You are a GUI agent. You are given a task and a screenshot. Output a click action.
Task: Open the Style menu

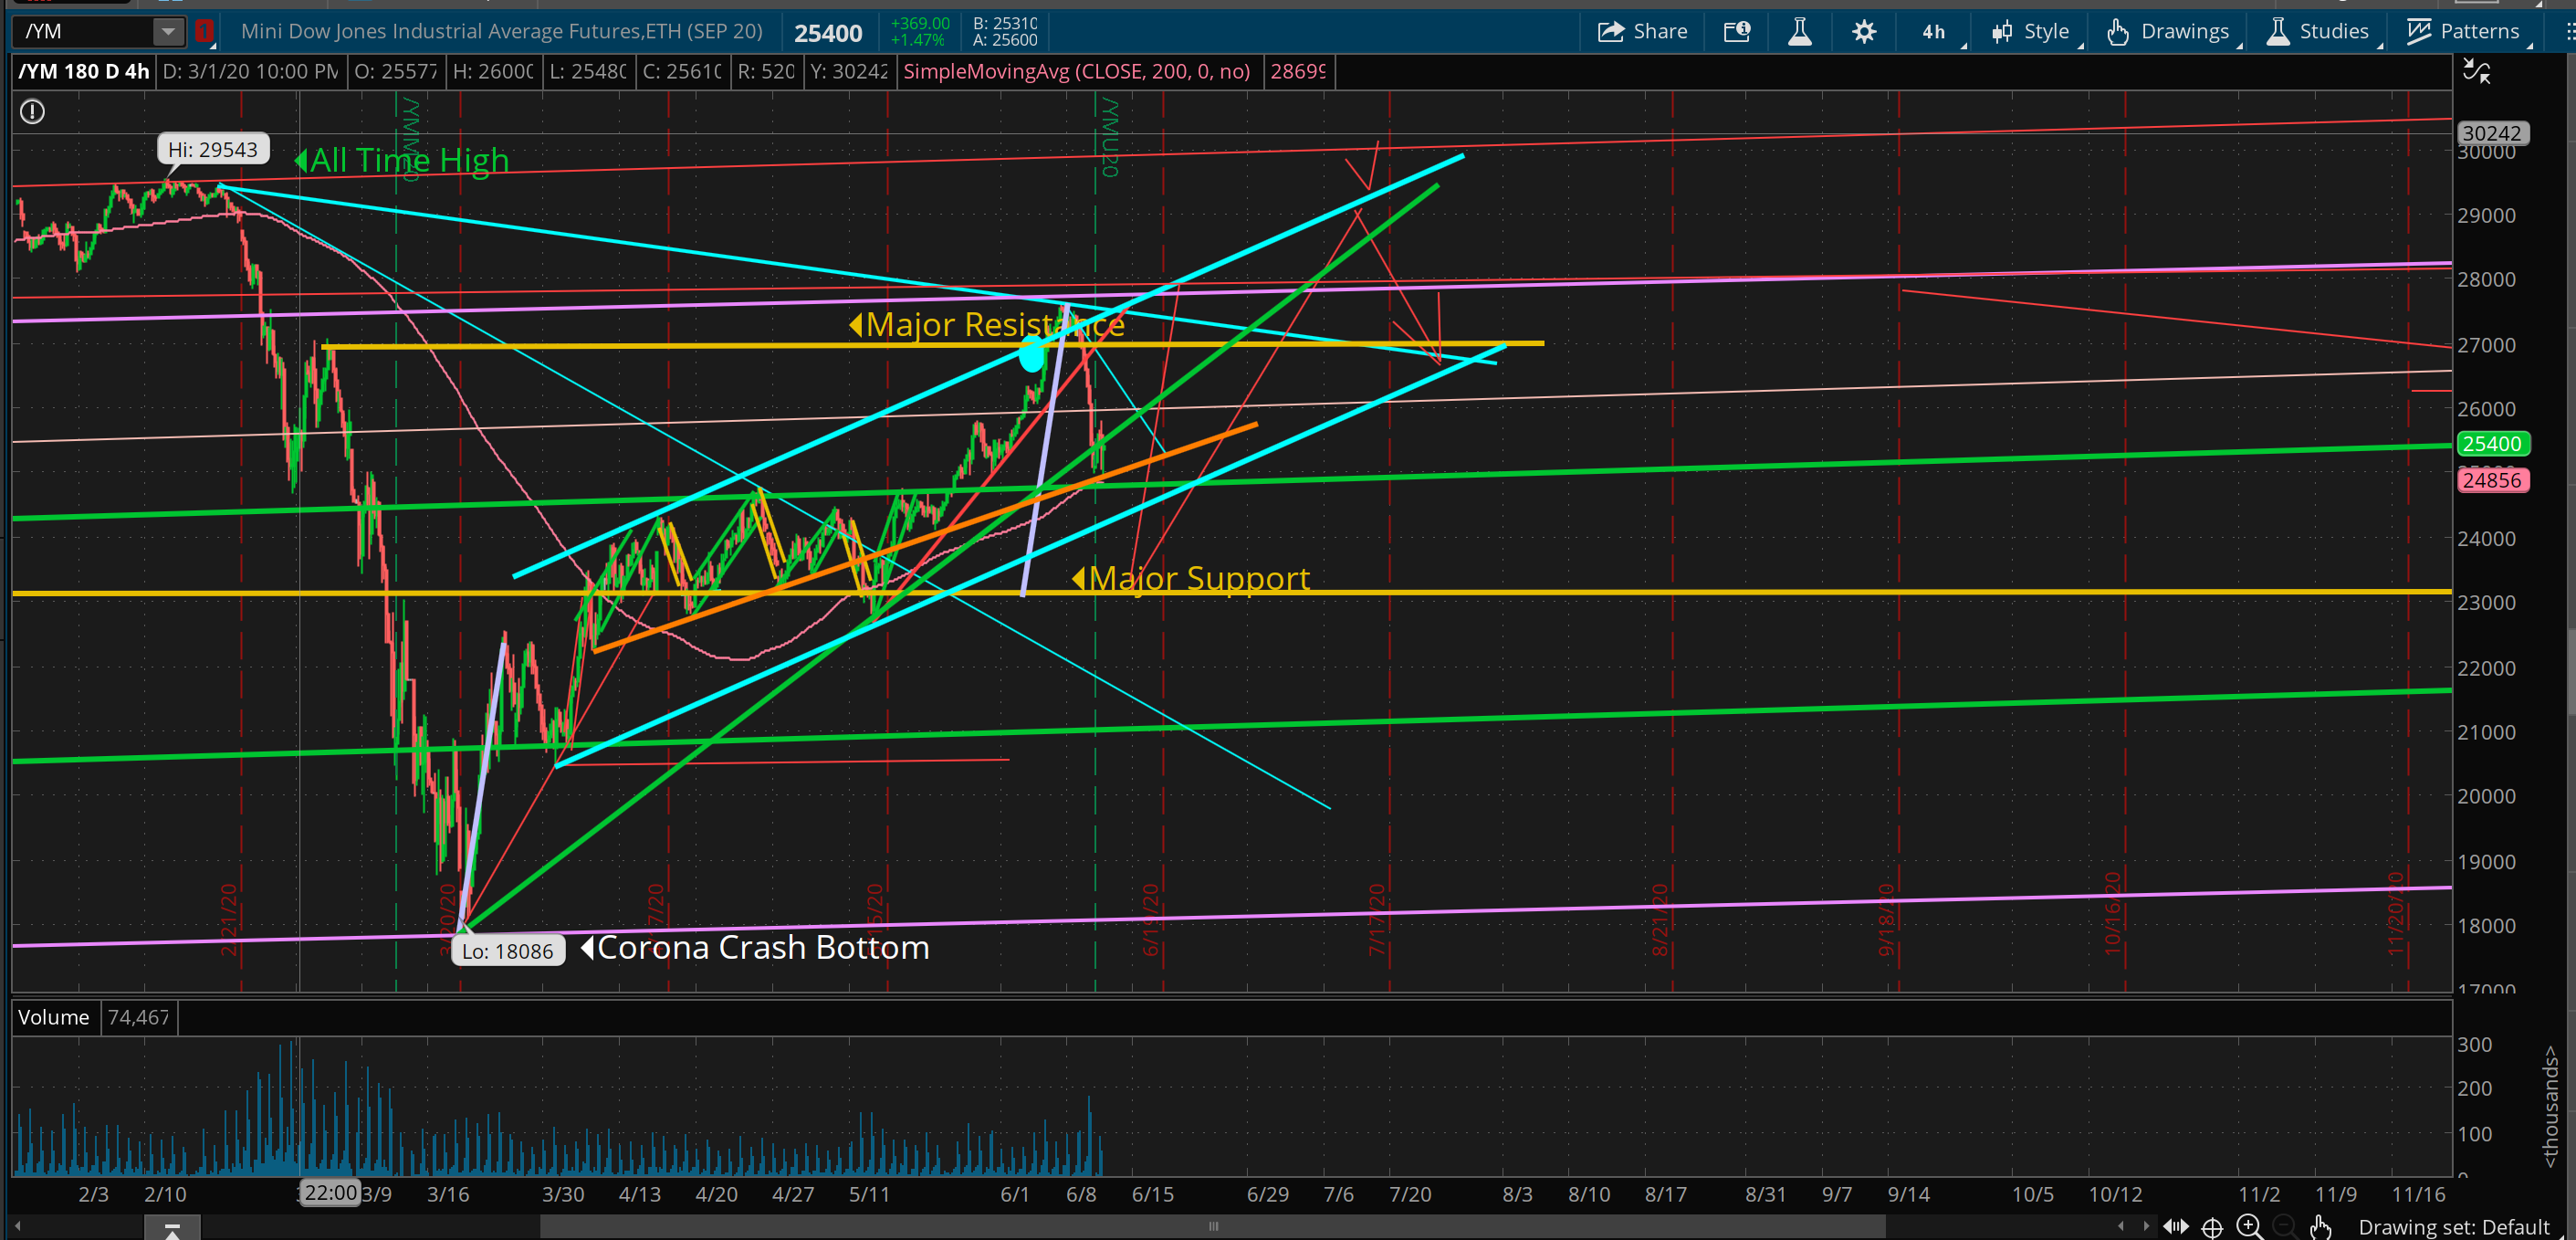tap(2033, 31)
